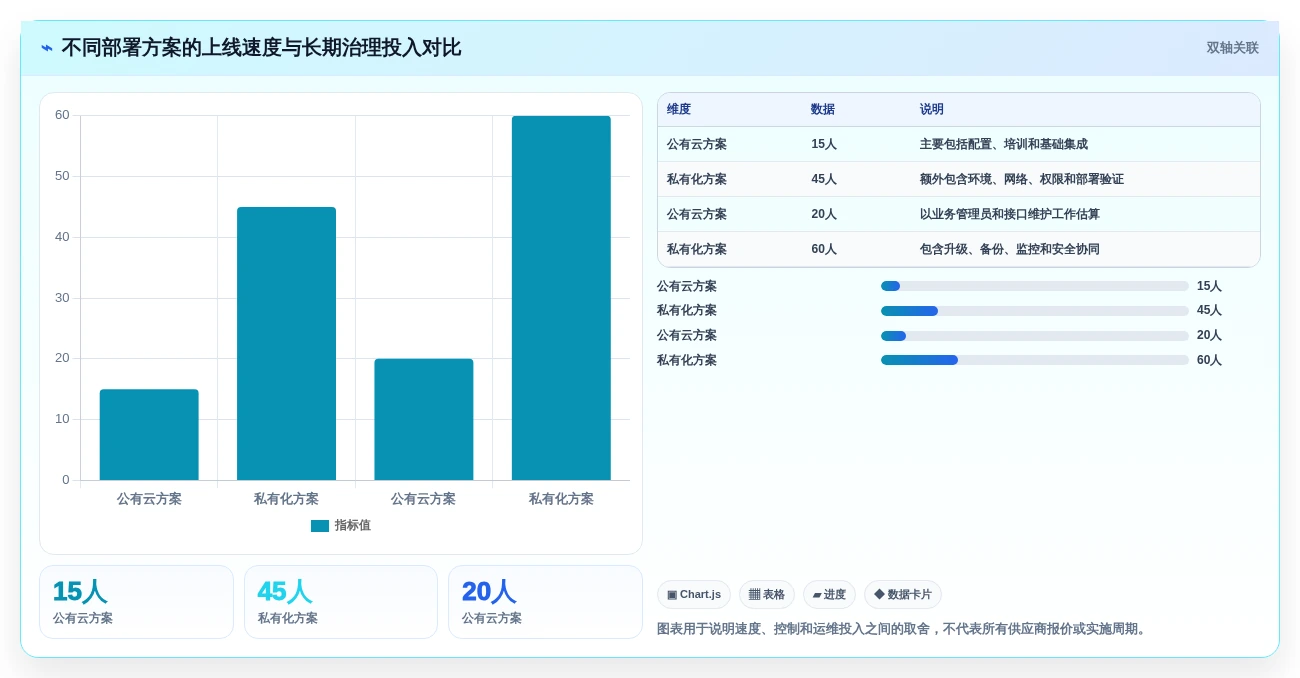Open the 15人 公有云方案 stat card
The image size is (1300, 678).
pos(136,602)
